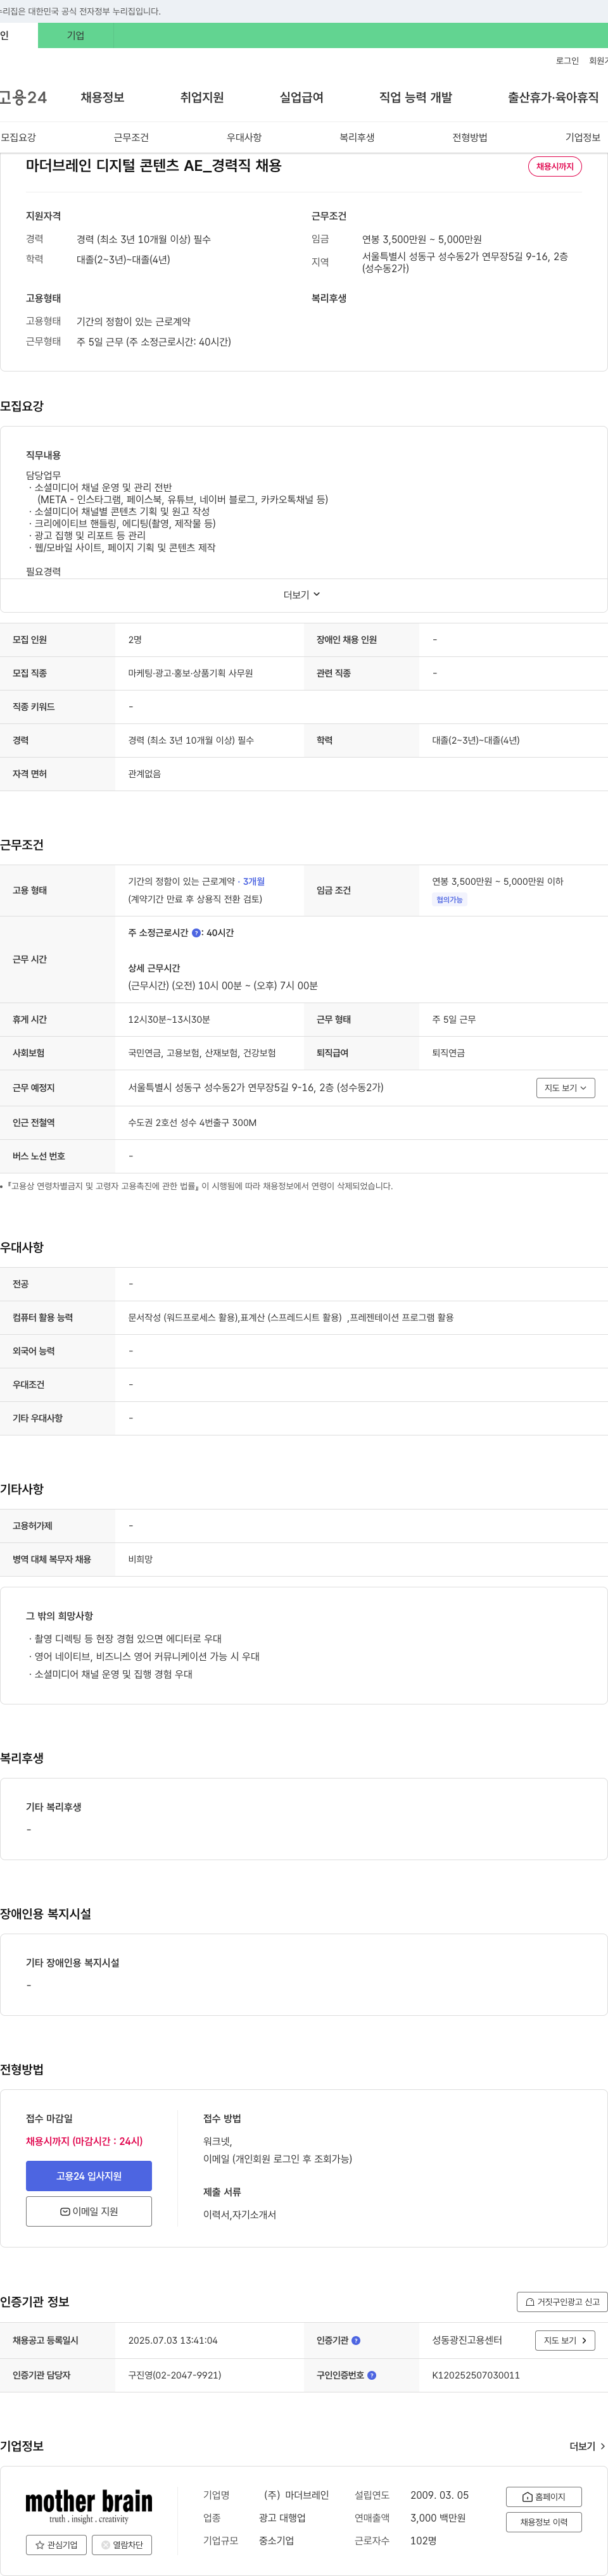The width and height of the screenshot is (608, 2576).
Task: Open 더보기 link in 기업정보 section
Action: 587,2446
